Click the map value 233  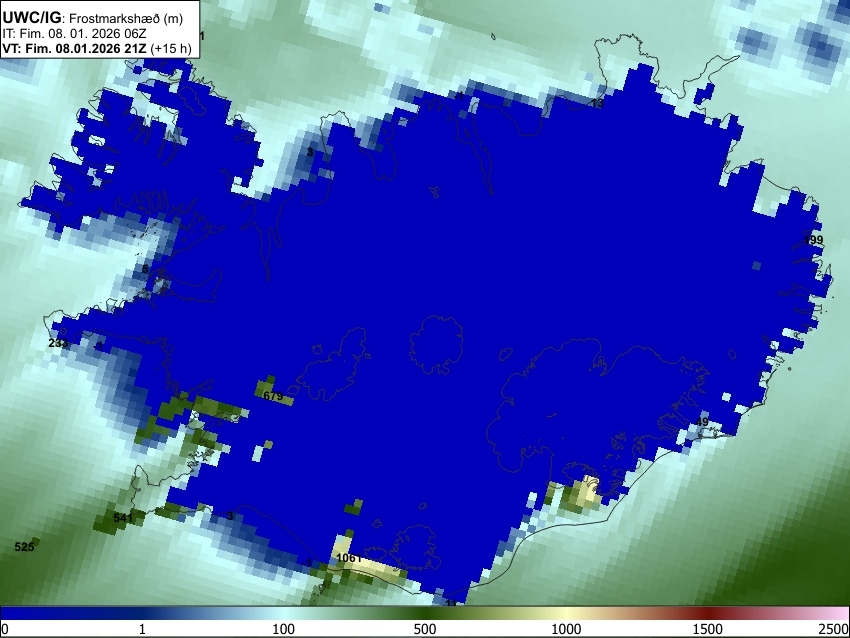point(59,343)
